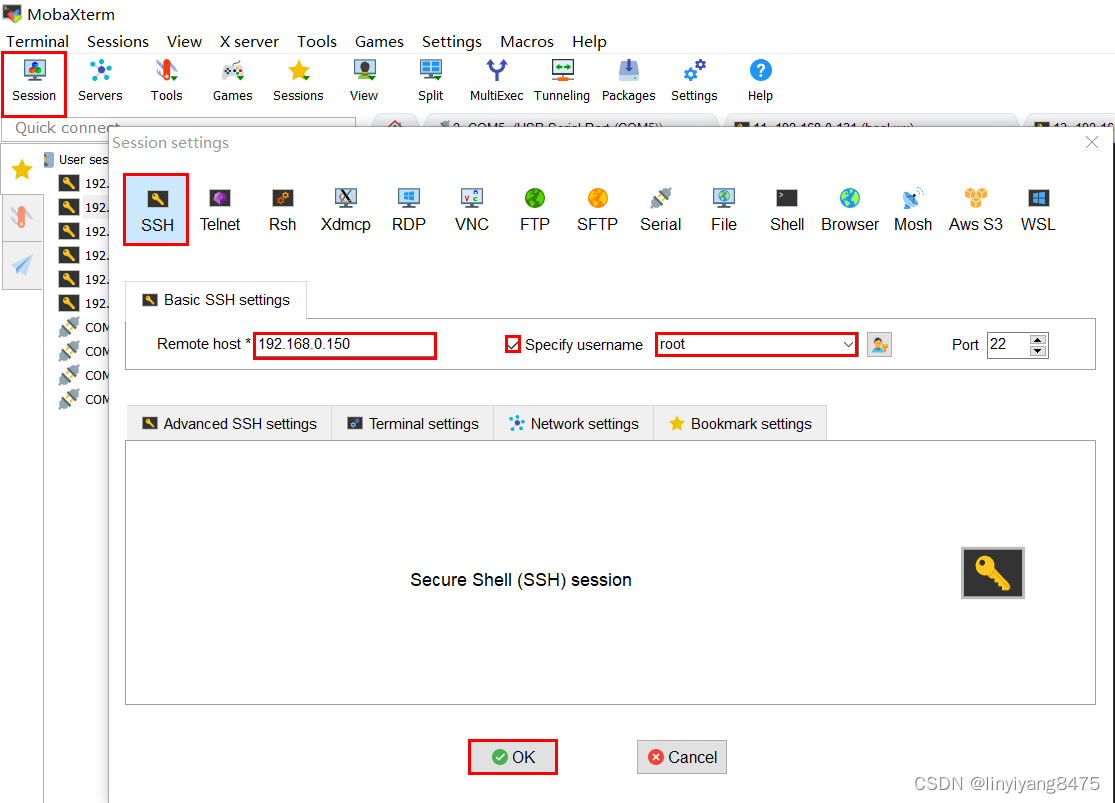Select the Serial session type
The height and width of the screenshot is (803, 1115).
tap(660, 209)
